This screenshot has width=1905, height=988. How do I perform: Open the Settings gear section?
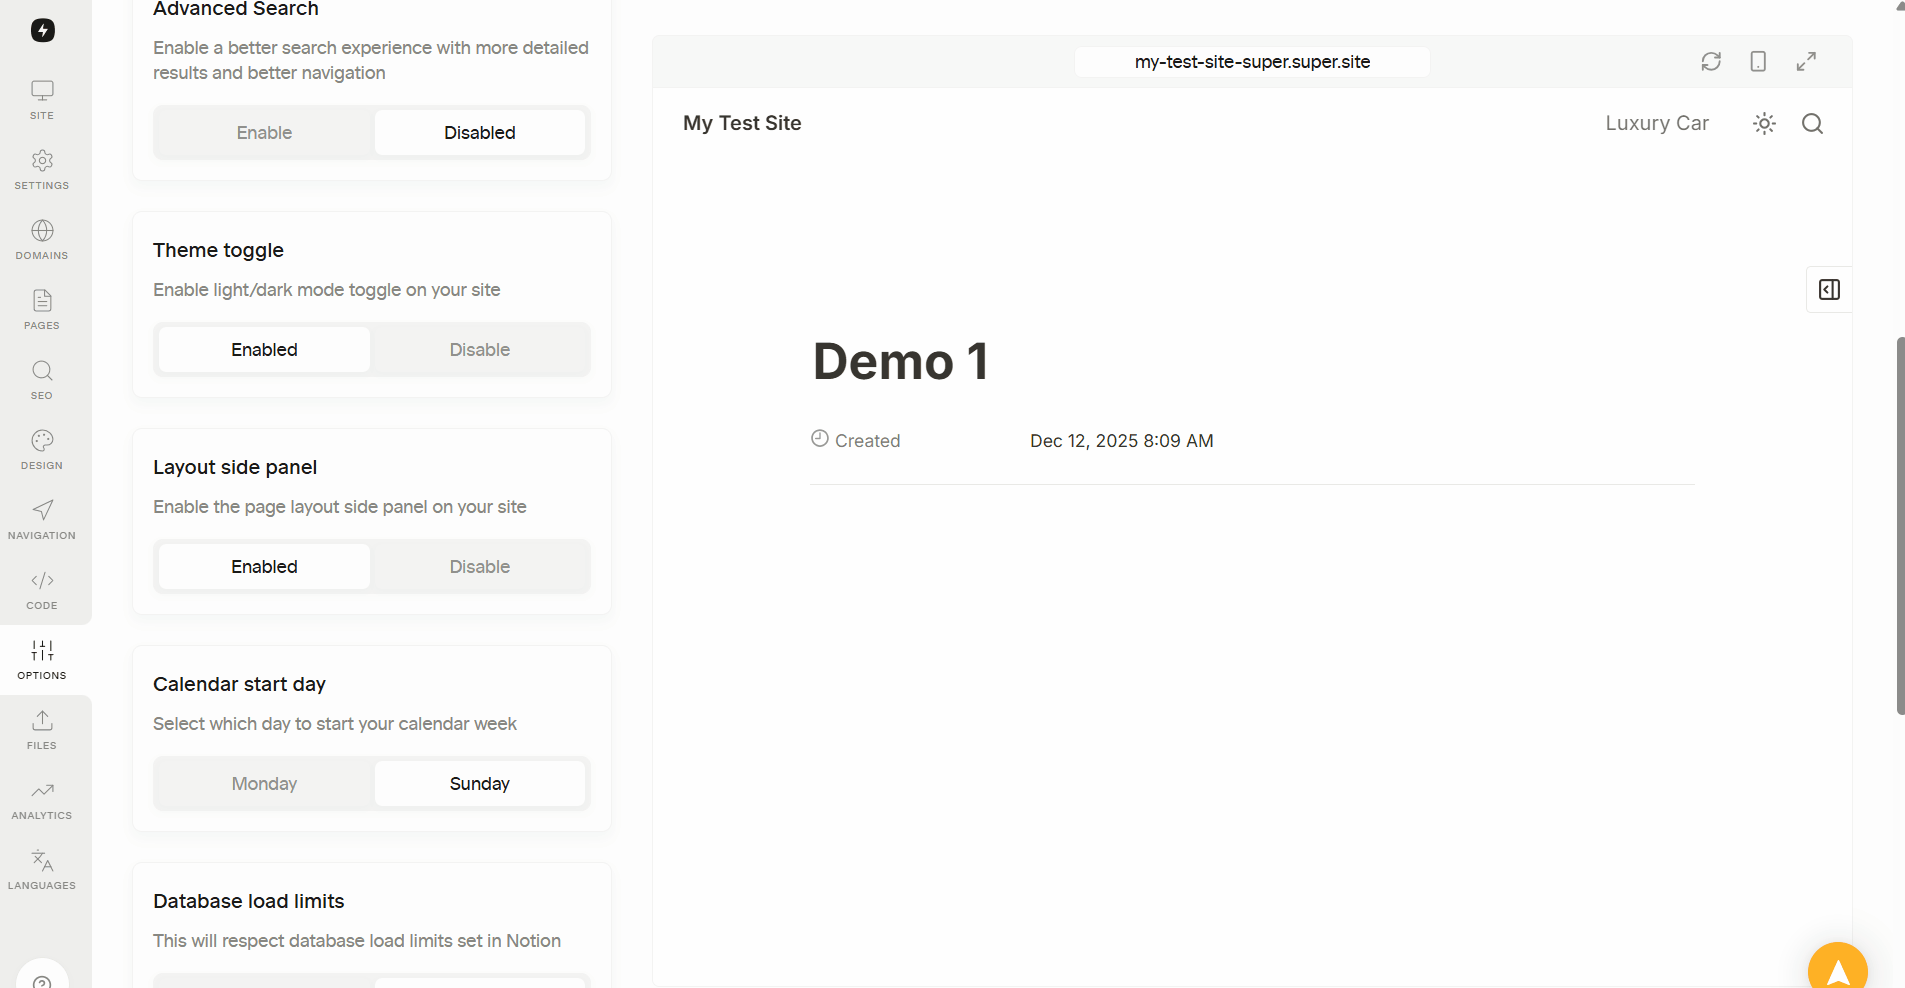point(42,170)
